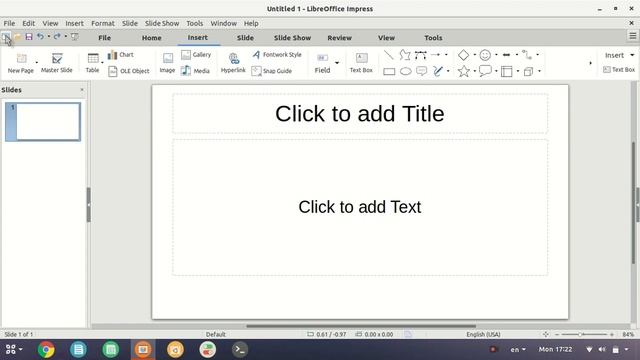Open the File menu in the menu bar
Image resolution: width=640 pixels, height=360 pixels.
coord(9,23)
